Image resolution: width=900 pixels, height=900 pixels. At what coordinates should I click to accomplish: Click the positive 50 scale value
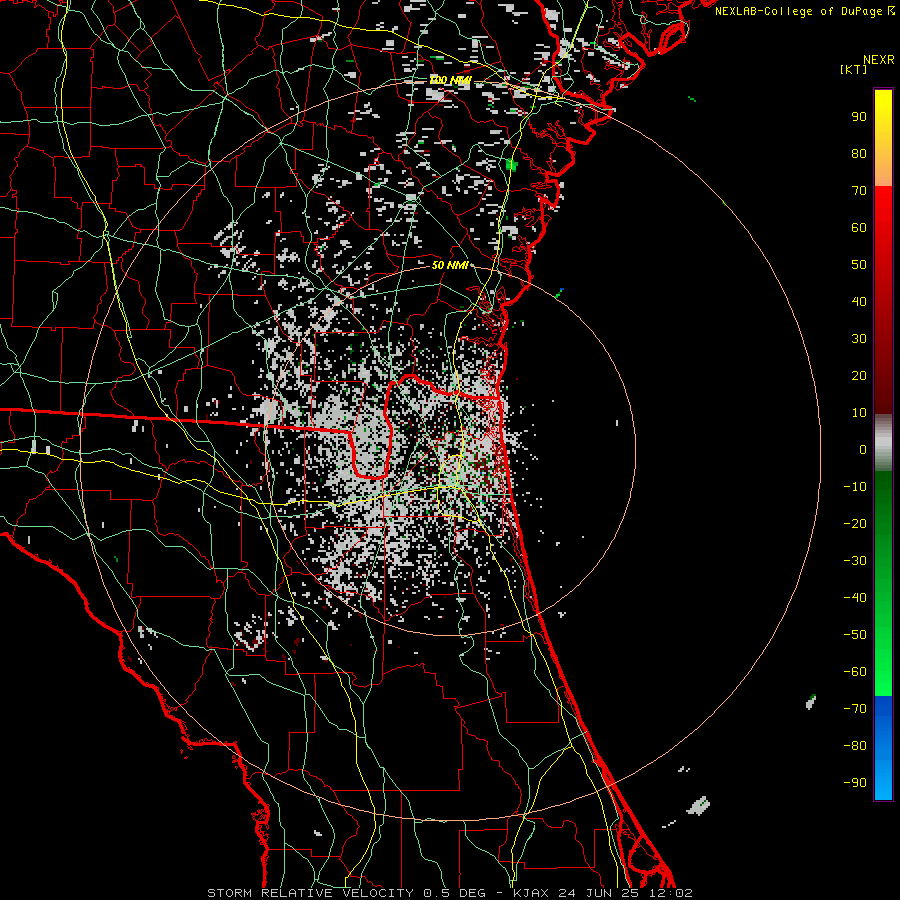coord(859,265)
